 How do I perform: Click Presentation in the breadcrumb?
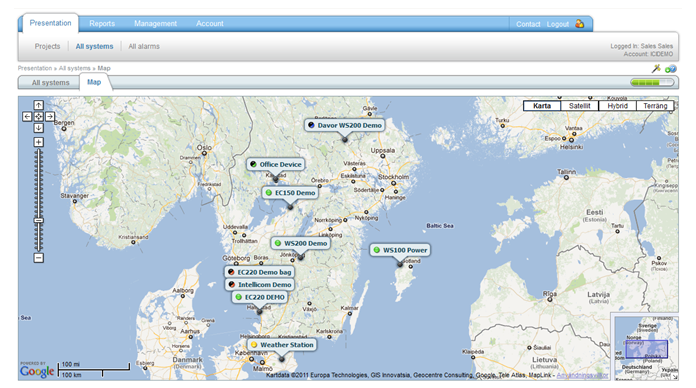35,68
